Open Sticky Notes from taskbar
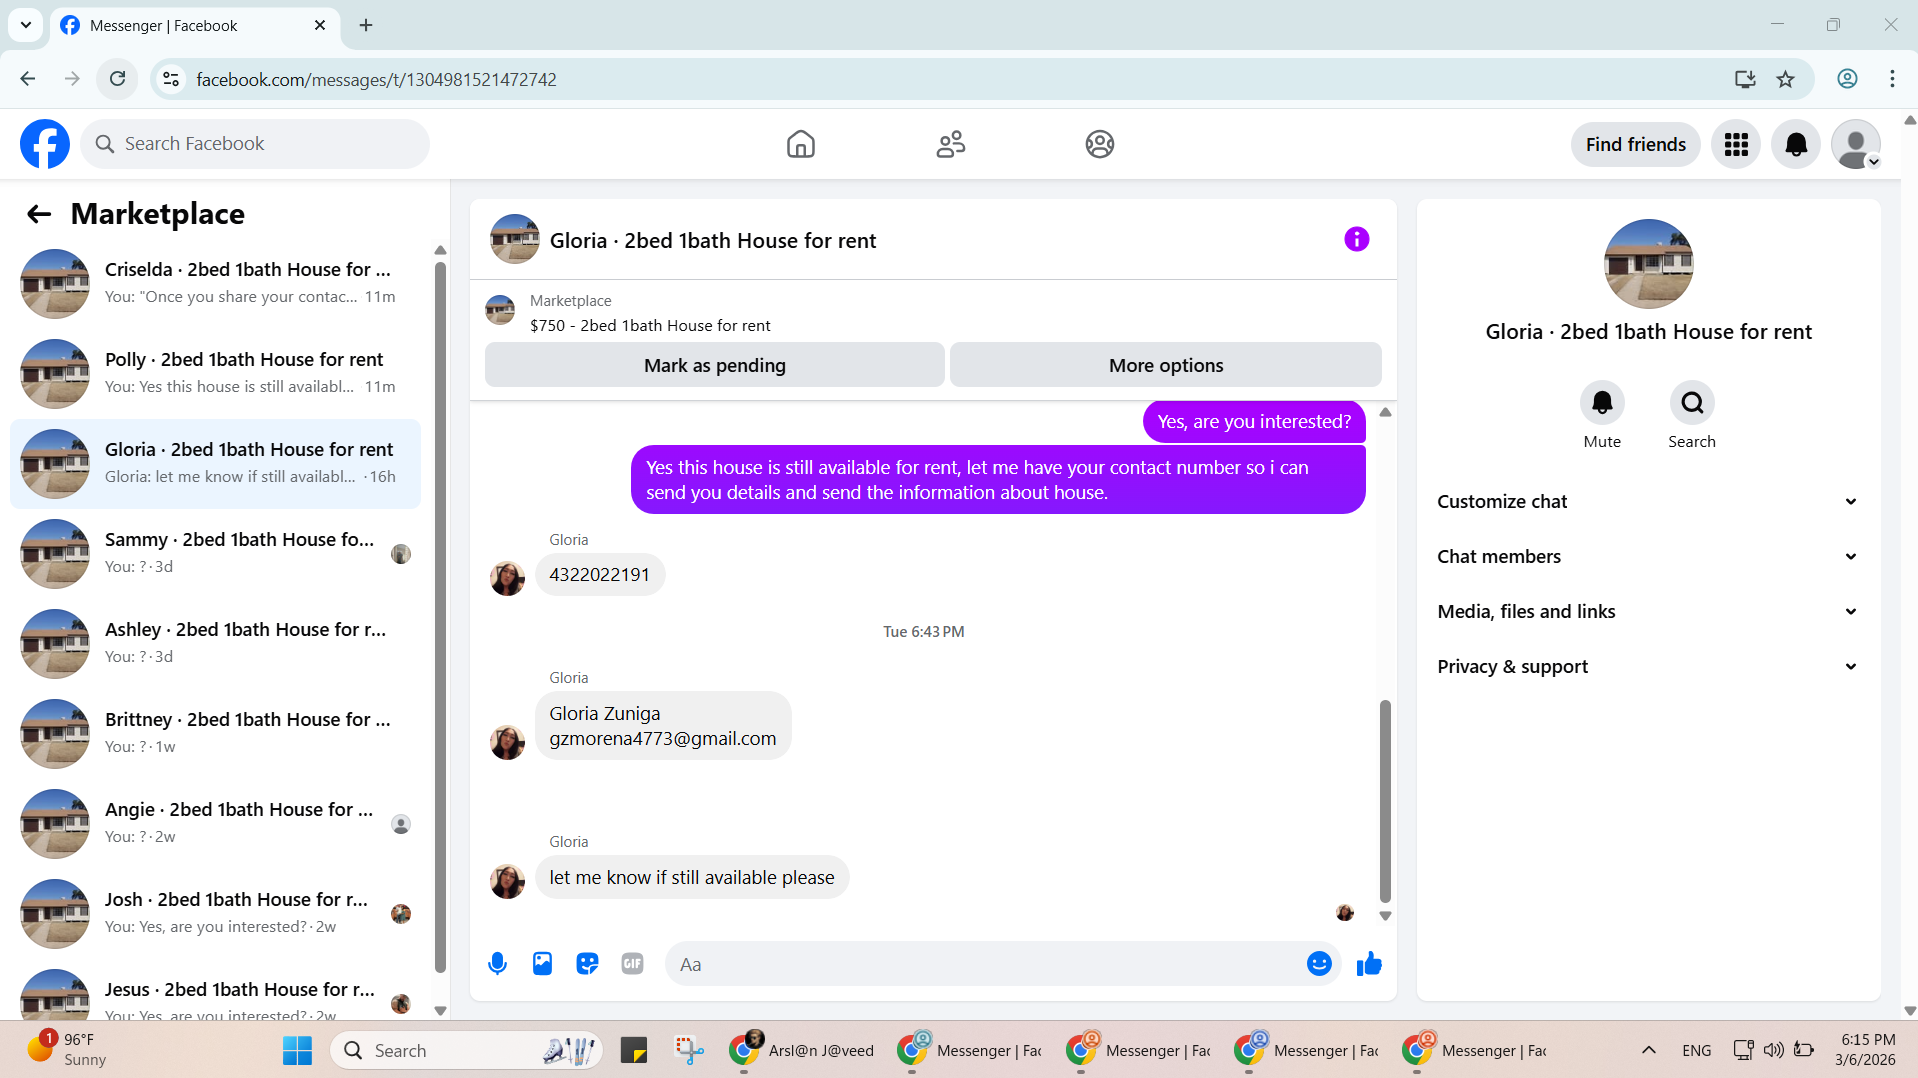The height and width of the screenshot is (1078, 1918). click(x=634, y=1050)
